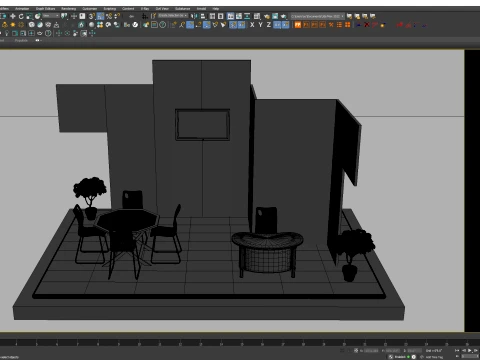Open the Help menu
Image resolution: width=480 pixels, height=360 pixels.
click(x=216, y=9)
